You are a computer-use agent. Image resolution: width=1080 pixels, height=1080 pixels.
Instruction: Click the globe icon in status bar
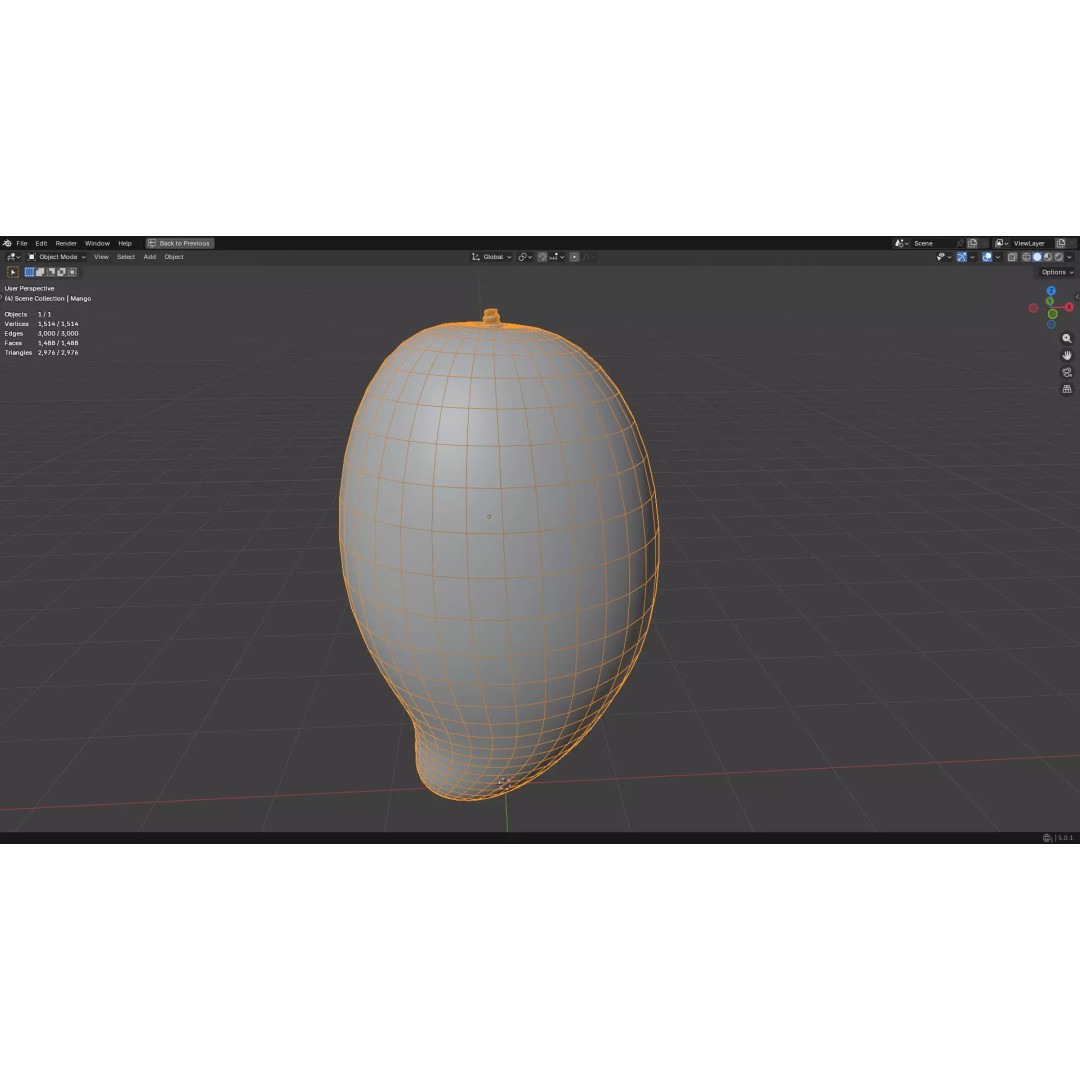tap(1047, 838)
